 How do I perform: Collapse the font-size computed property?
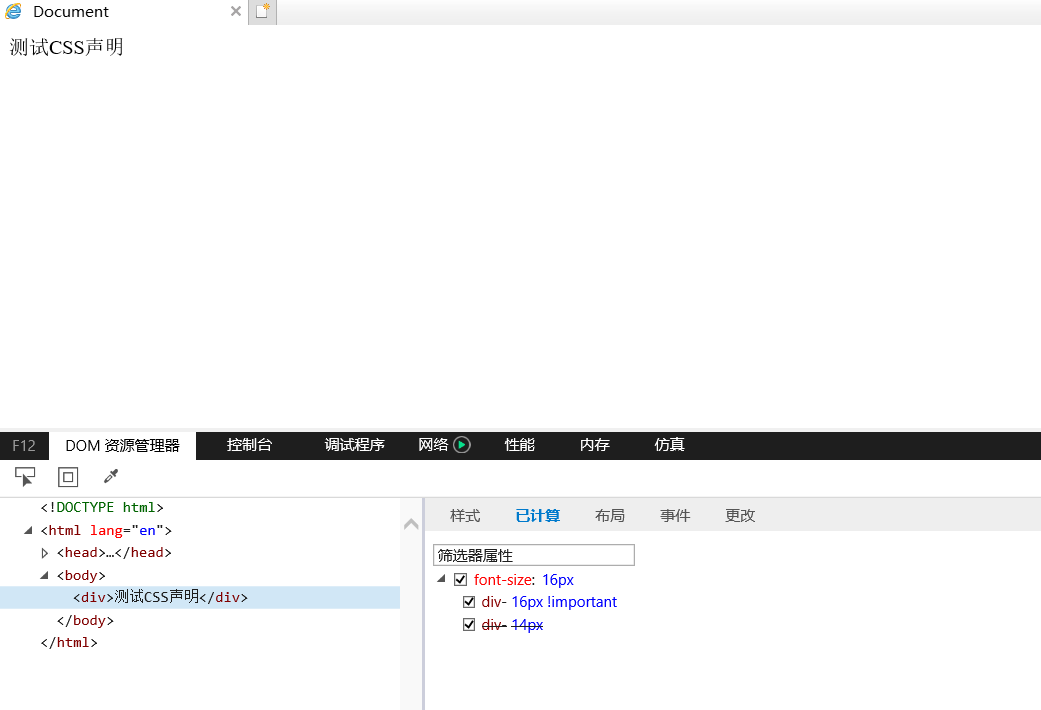442,579
